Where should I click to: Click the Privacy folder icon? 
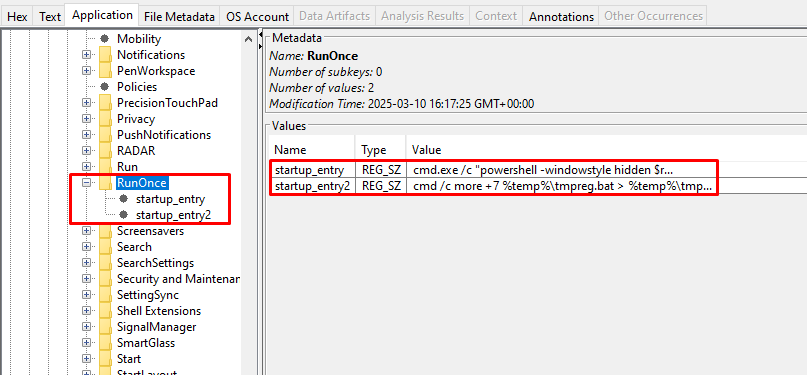pos(105,119)
